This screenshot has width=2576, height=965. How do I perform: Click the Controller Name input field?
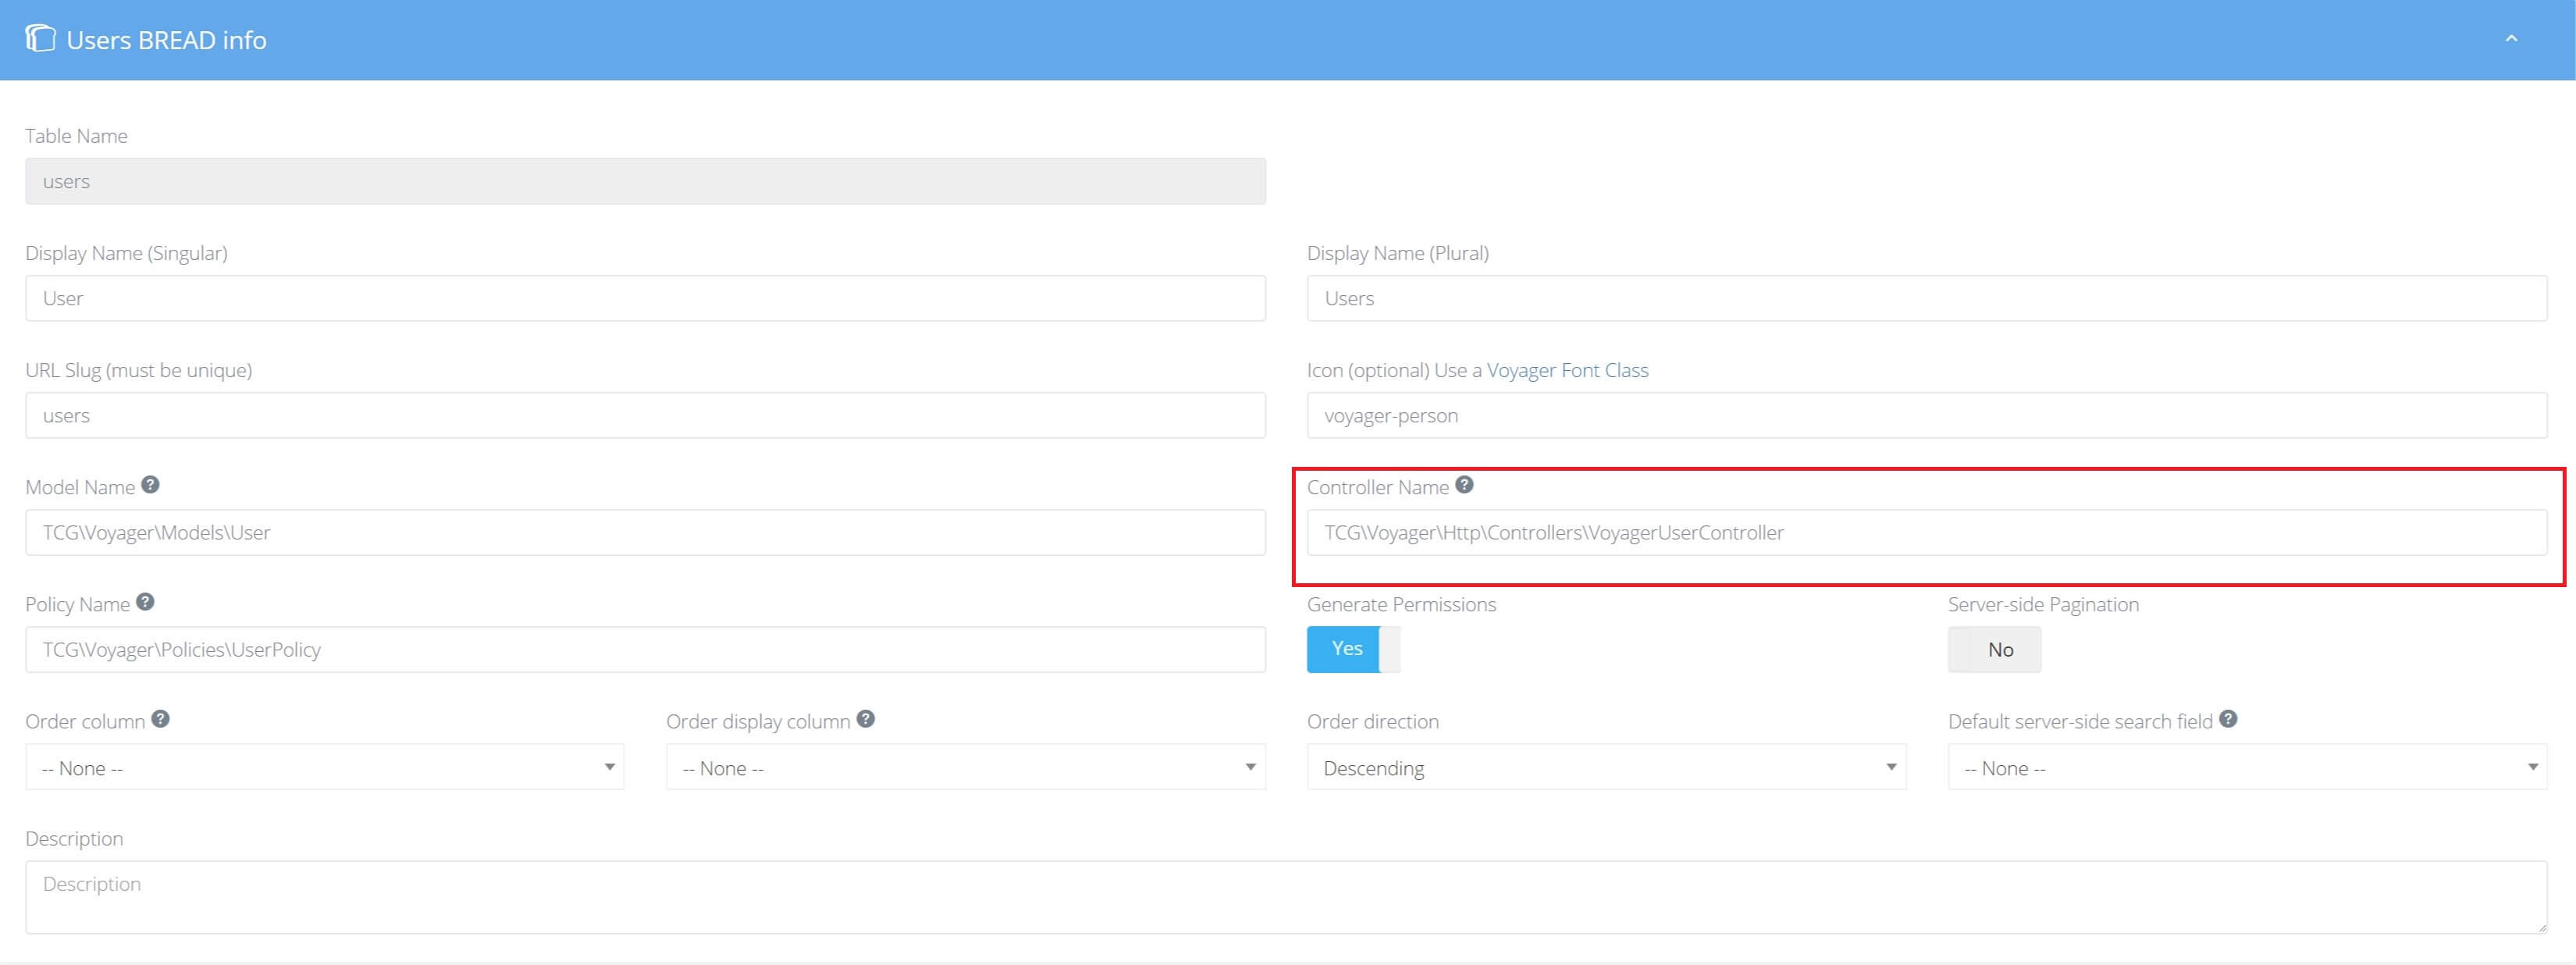point(1926,532)
